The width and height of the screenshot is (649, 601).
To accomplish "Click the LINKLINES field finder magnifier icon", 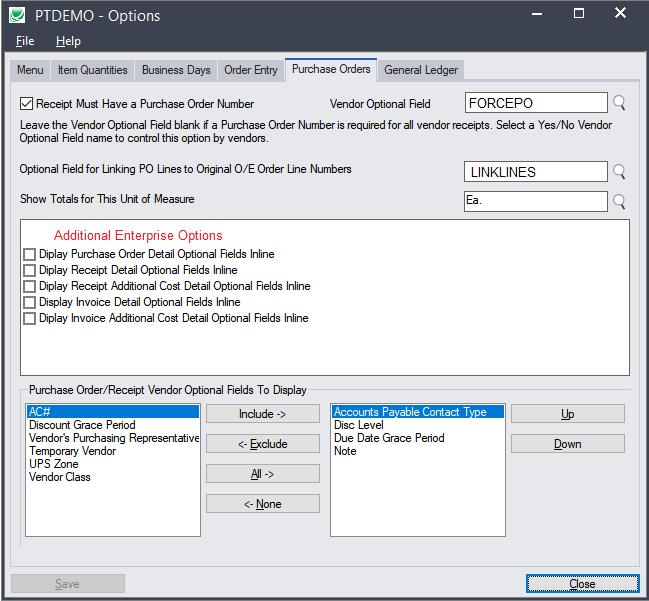I will pos(620,172).
